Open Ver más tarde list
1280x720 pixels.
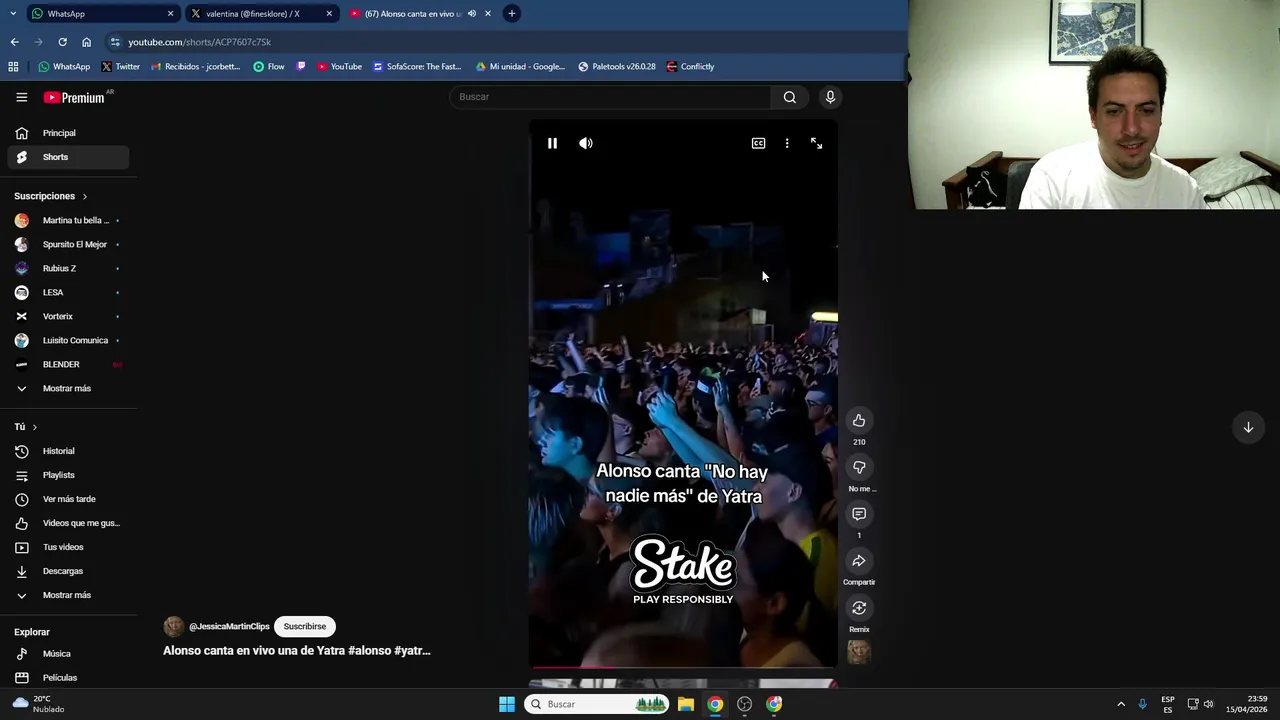tap(68, 499)
